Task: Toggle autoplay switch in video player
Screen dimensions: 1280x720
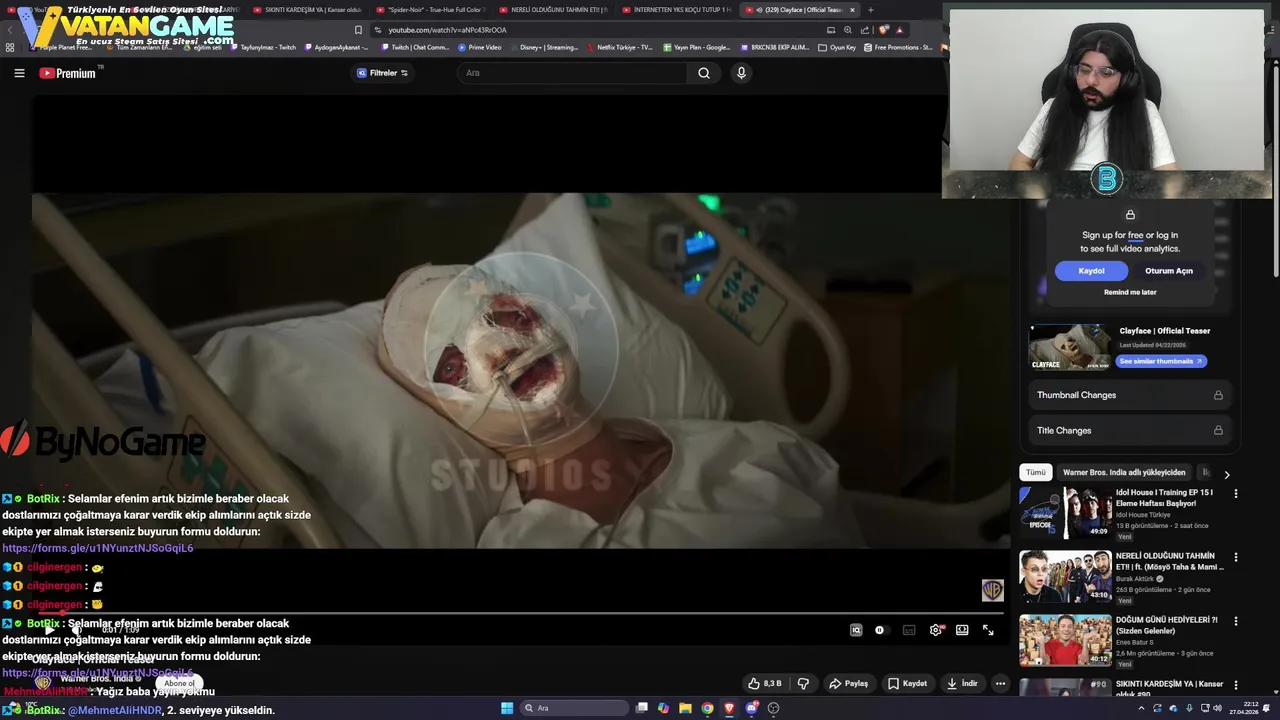Action: click(x=880, y=630)
